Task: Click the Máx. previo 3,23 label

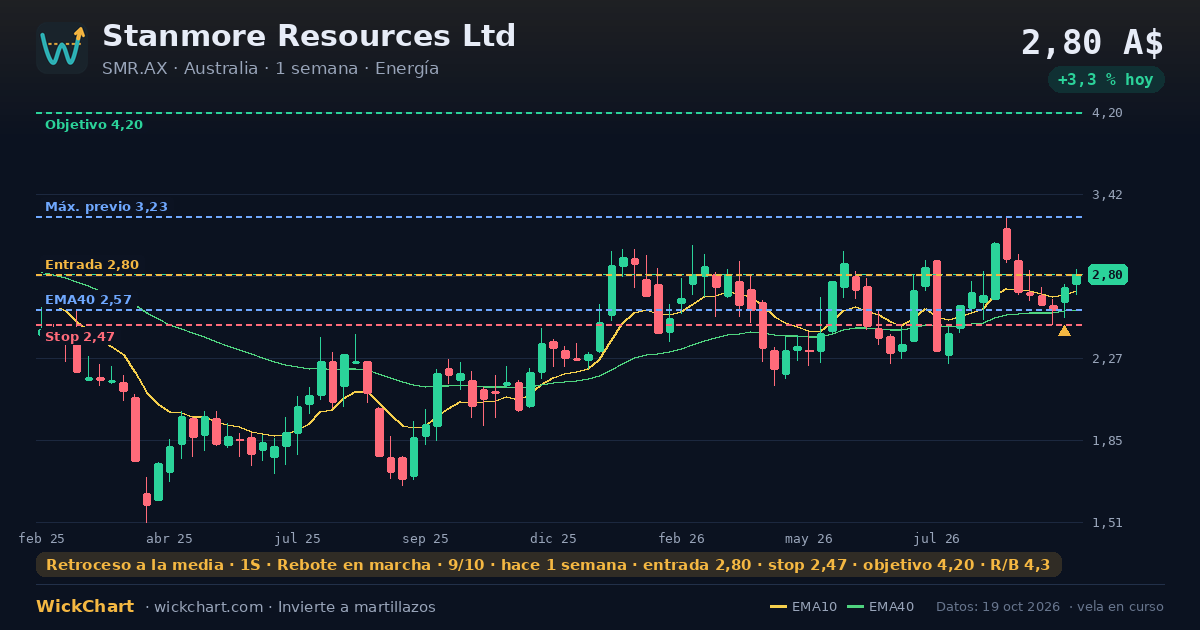Action: 106,207
